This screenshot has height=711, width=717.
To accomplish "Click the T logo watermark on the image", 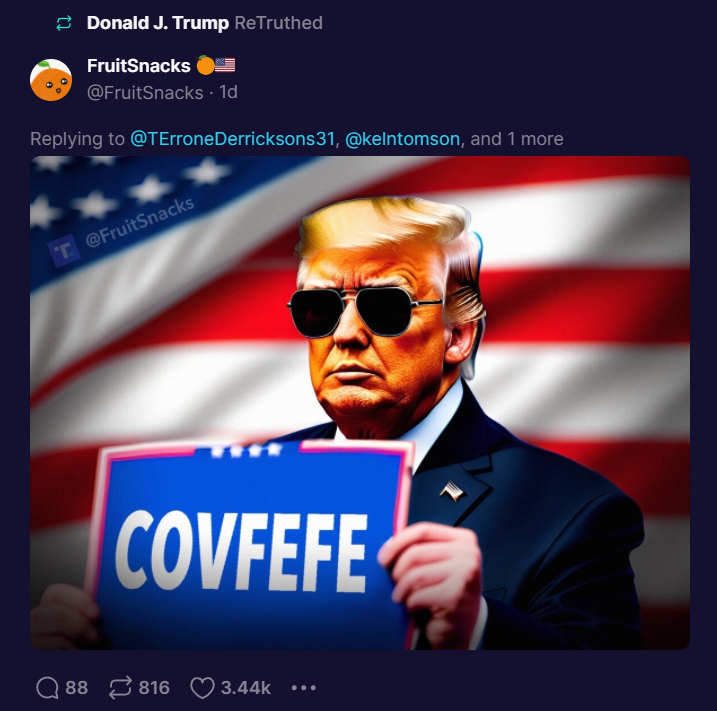I will pos(64,250).
